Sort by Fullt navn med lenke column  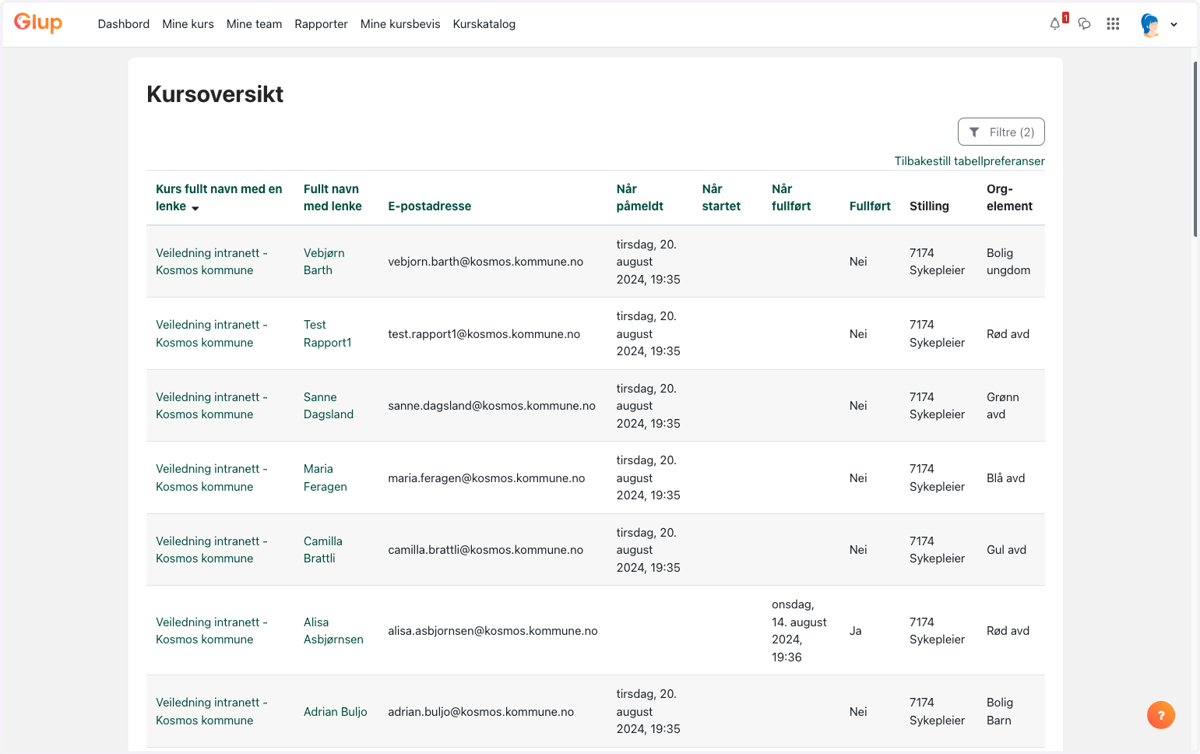[x=332, y=197]
